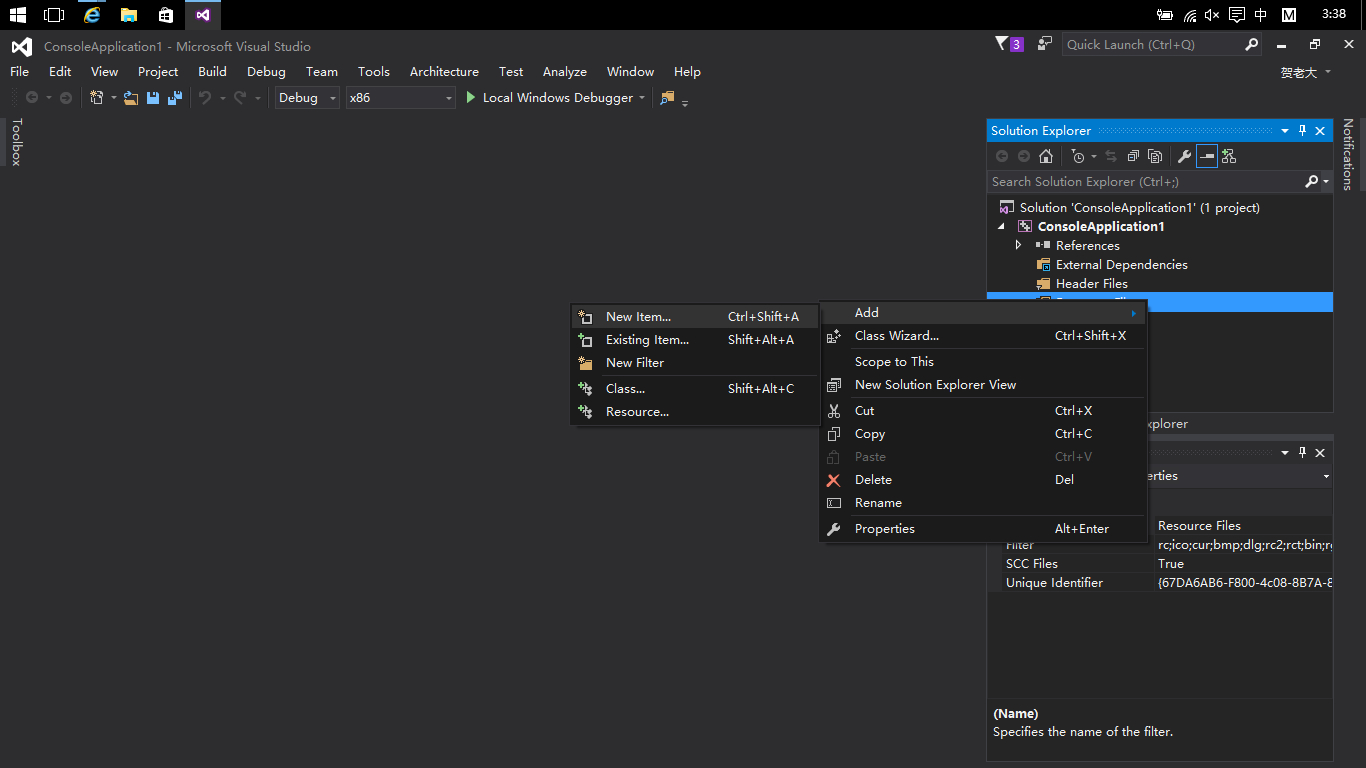This screenshot has height=768, width=1366.
Task: Click the notifications flag icon in title bar
Action: point(1002,44)
